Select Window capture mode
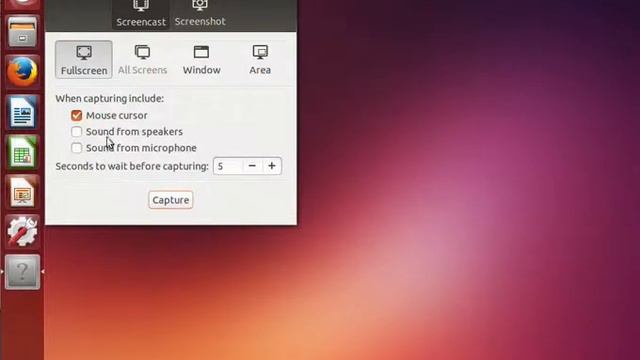 (201, 60)
